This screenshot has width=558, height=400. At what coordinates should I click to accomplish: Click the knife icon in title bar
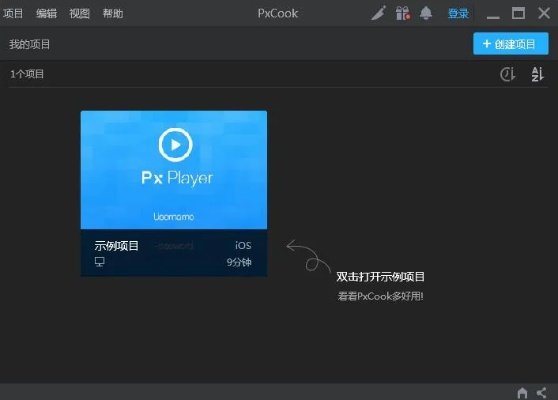click(378, 14)
